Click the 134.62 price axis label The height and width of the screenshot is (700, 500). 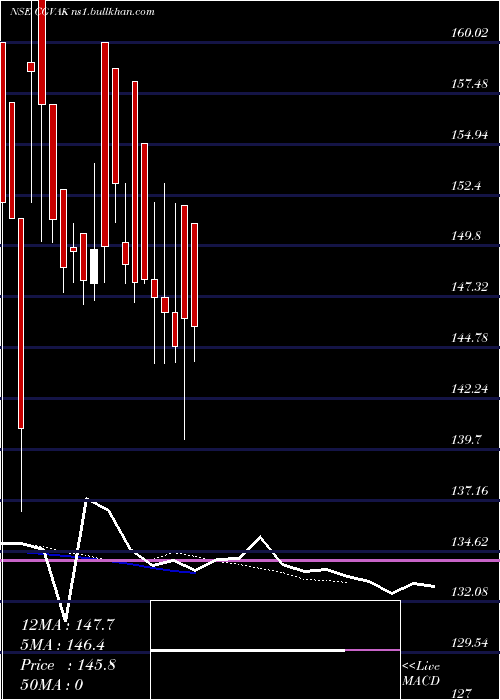[469, 542]
